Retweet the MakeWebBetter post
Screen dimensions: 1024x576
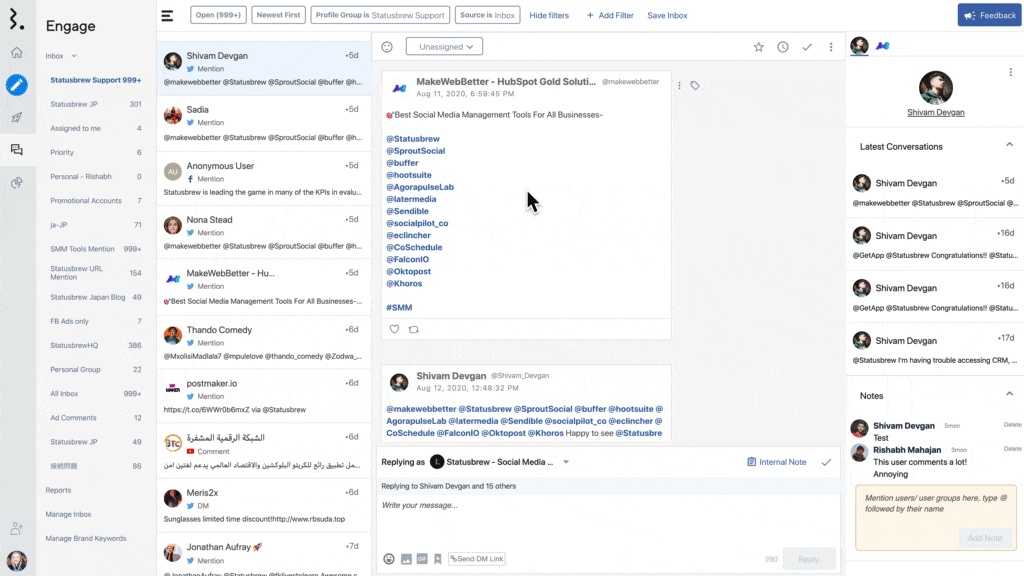[x=414, y=329]
